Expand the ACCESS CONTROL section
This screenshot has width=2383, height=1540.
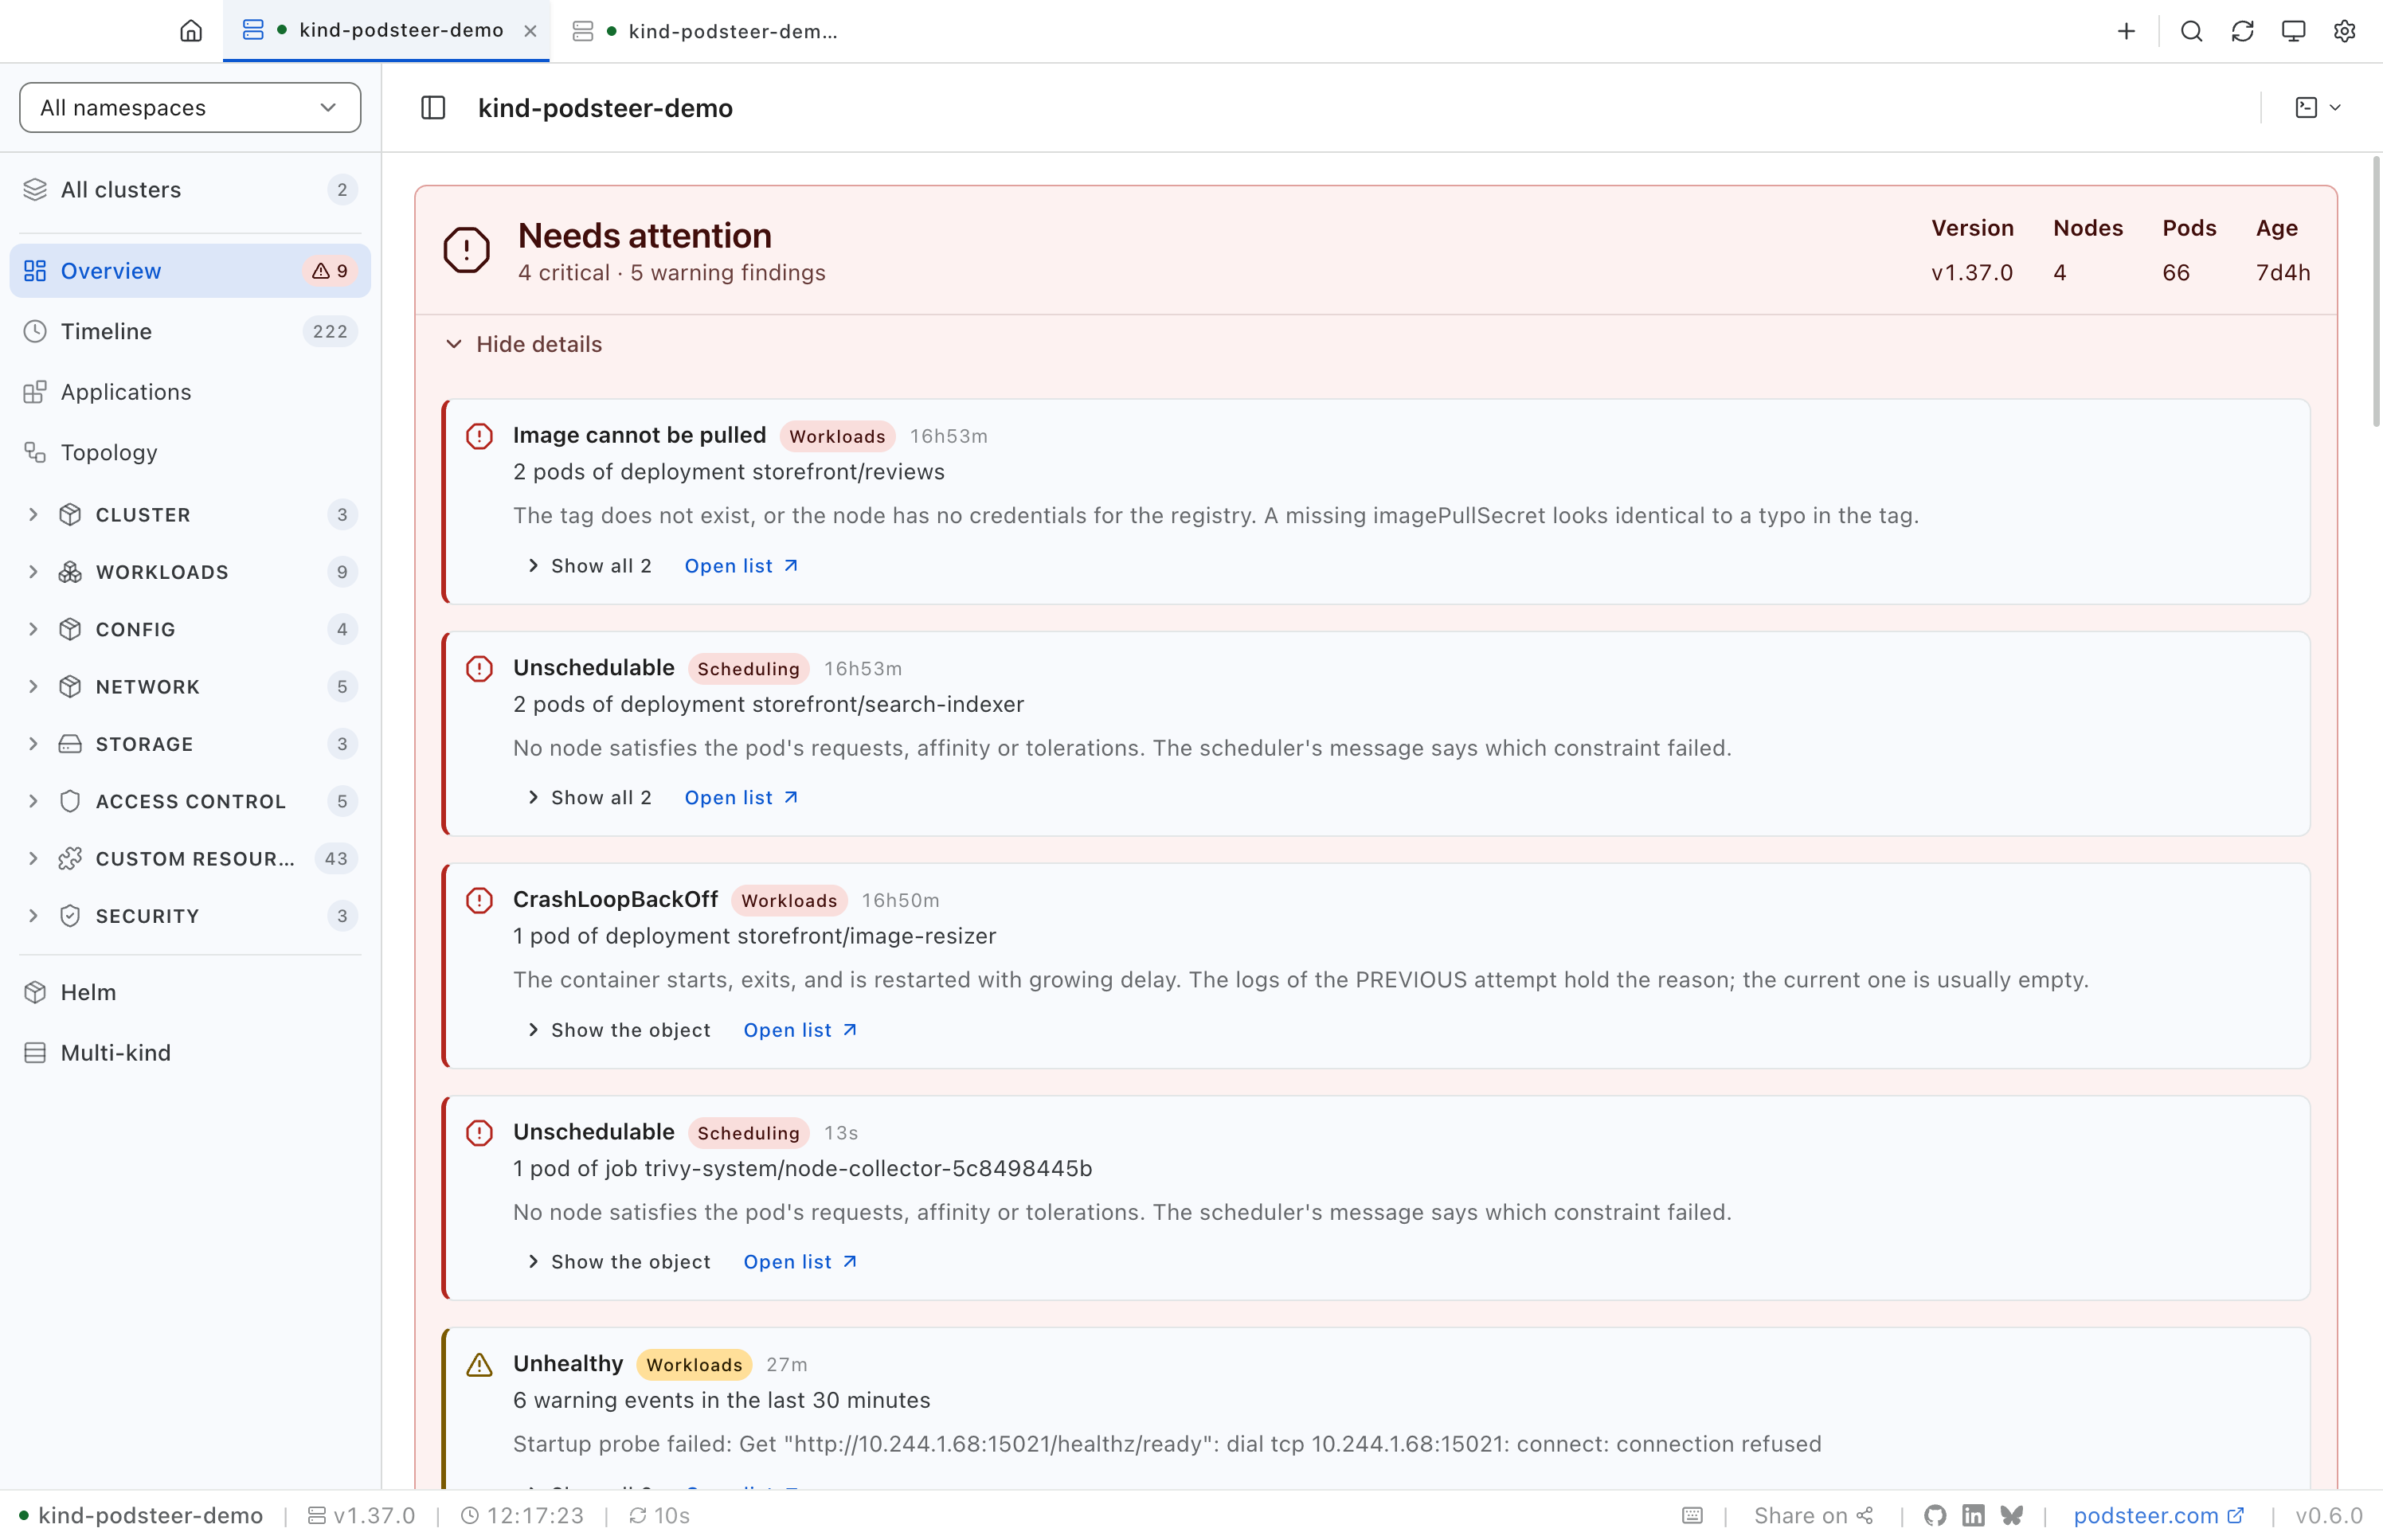coord(190,801)
